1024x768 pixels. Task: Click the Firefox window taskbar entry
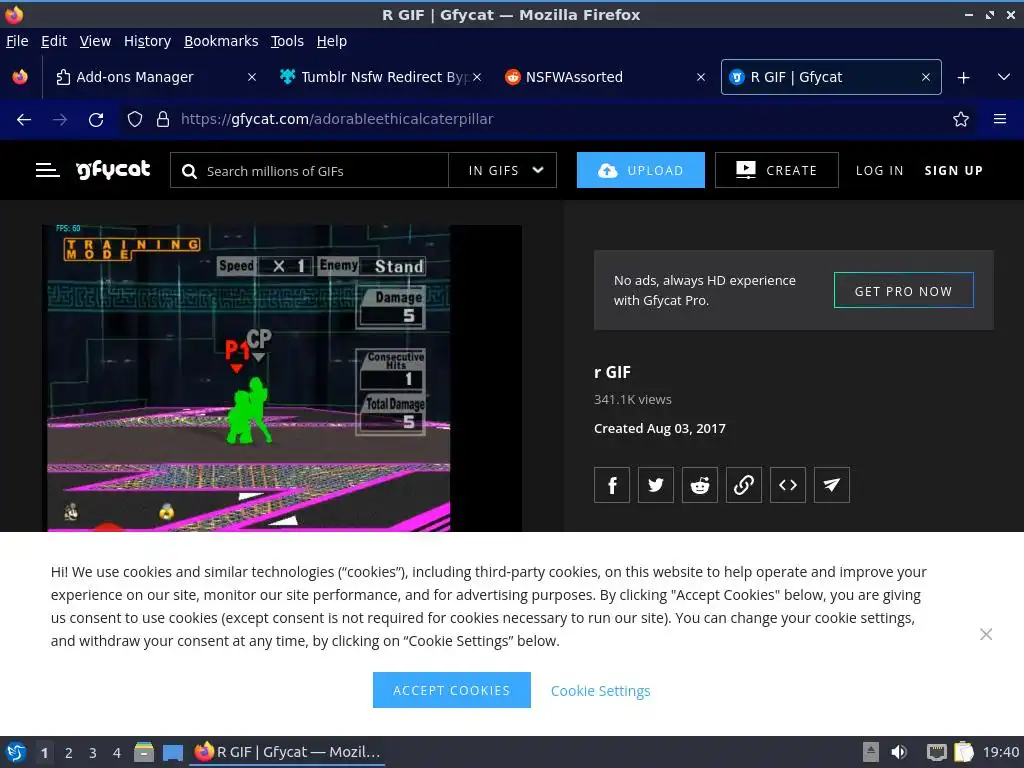(x=287, y=752)
